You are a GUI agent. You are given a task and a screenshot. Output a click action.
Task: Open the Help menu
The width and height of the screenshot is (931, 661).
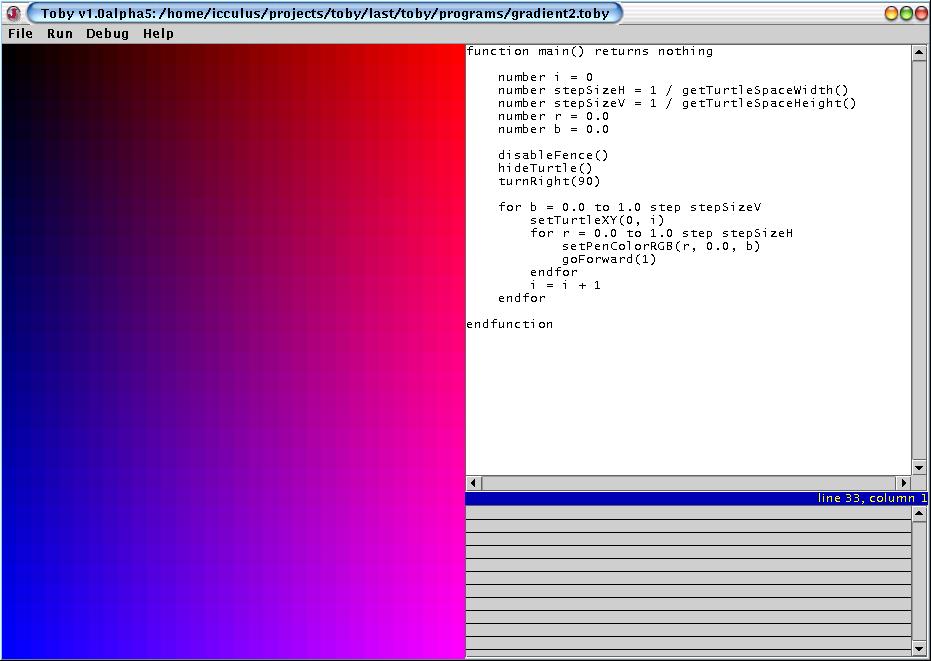coord(159,34)
